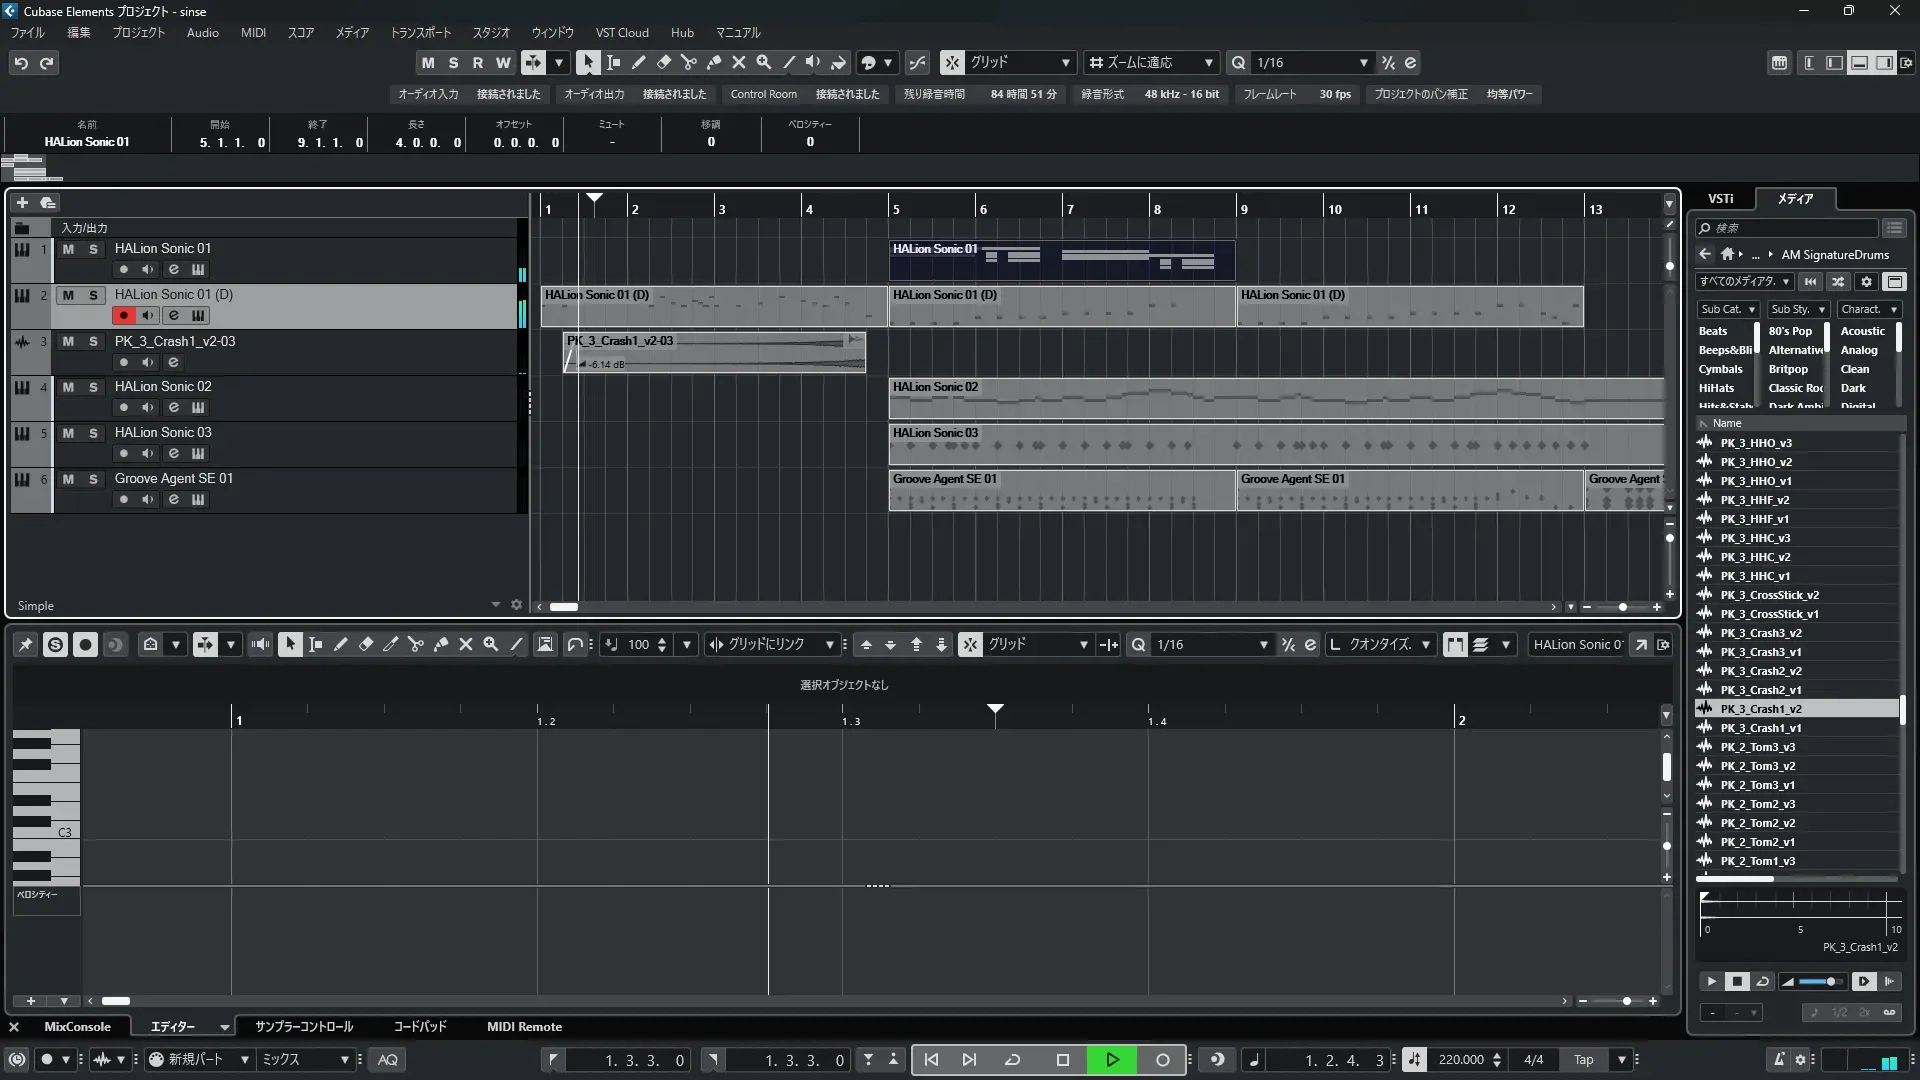Click the Tap tempo button

(1583, 1059)
